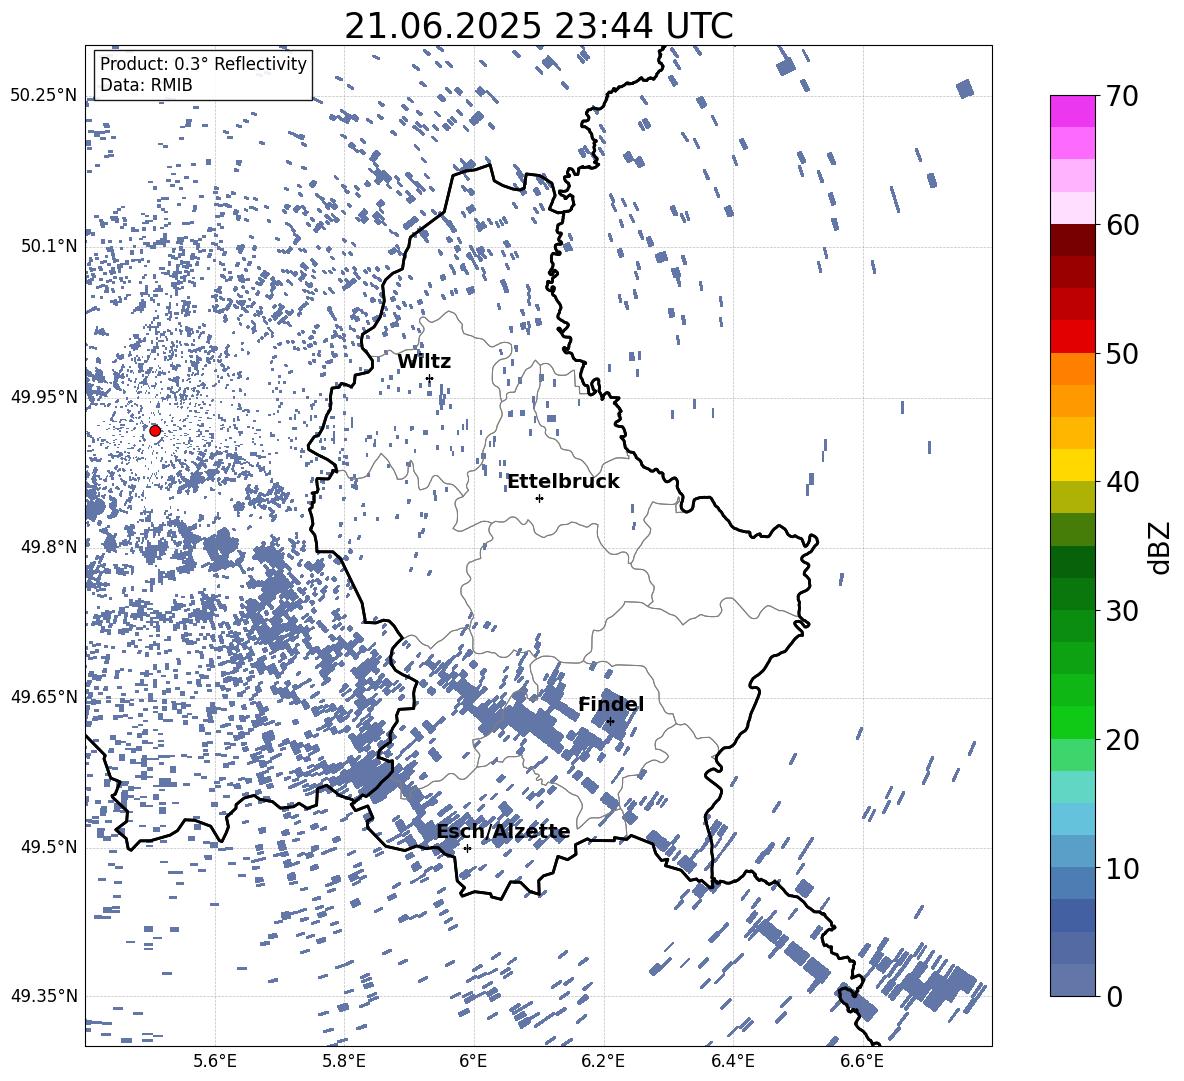Click the colorbar tick label 30
Viewport: 1184px width, 1081px height.
[x=1122, y=611]
